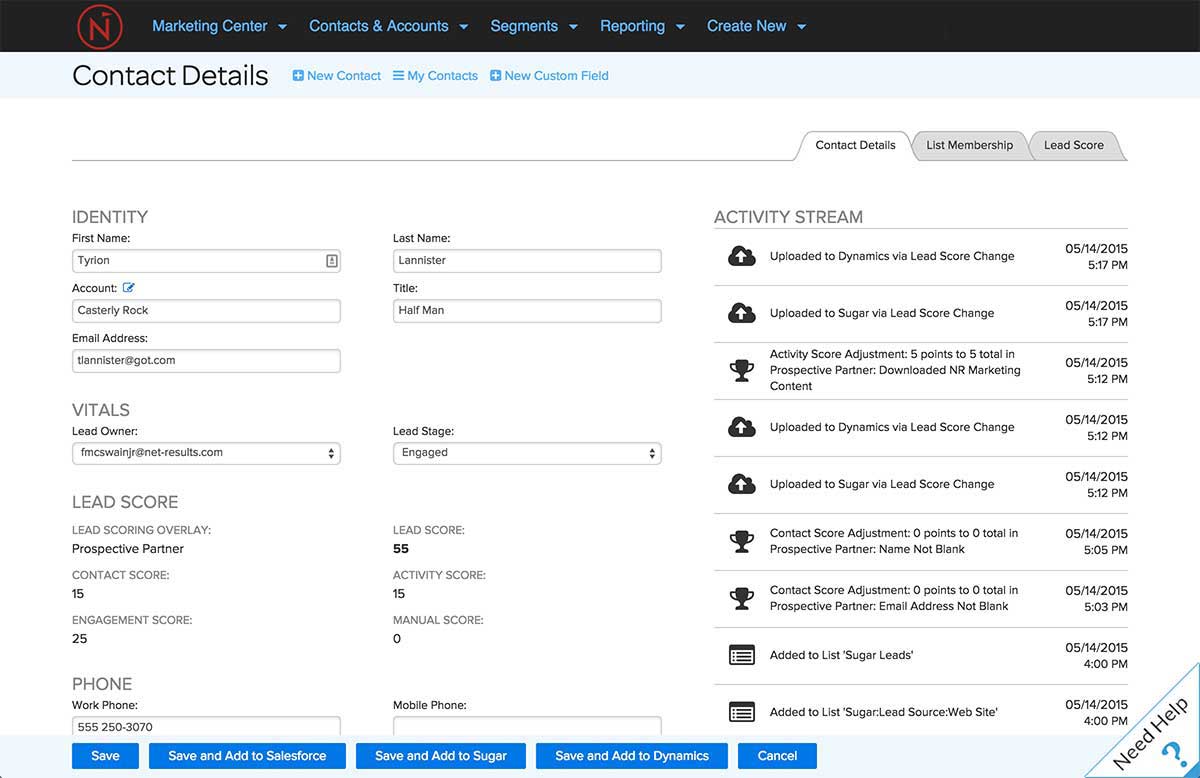Click the contact card icon in First Name field
The width and height of the screenshot is (1200, 778).
click(332, 261)
